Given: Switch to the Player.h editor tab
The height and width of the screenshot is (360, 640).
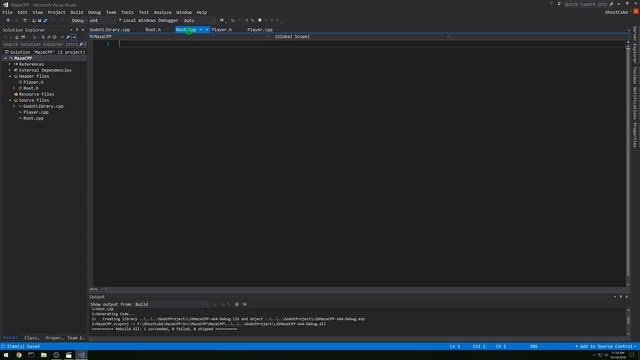Looking at the screenshot, I should click(x=222, y=29).
